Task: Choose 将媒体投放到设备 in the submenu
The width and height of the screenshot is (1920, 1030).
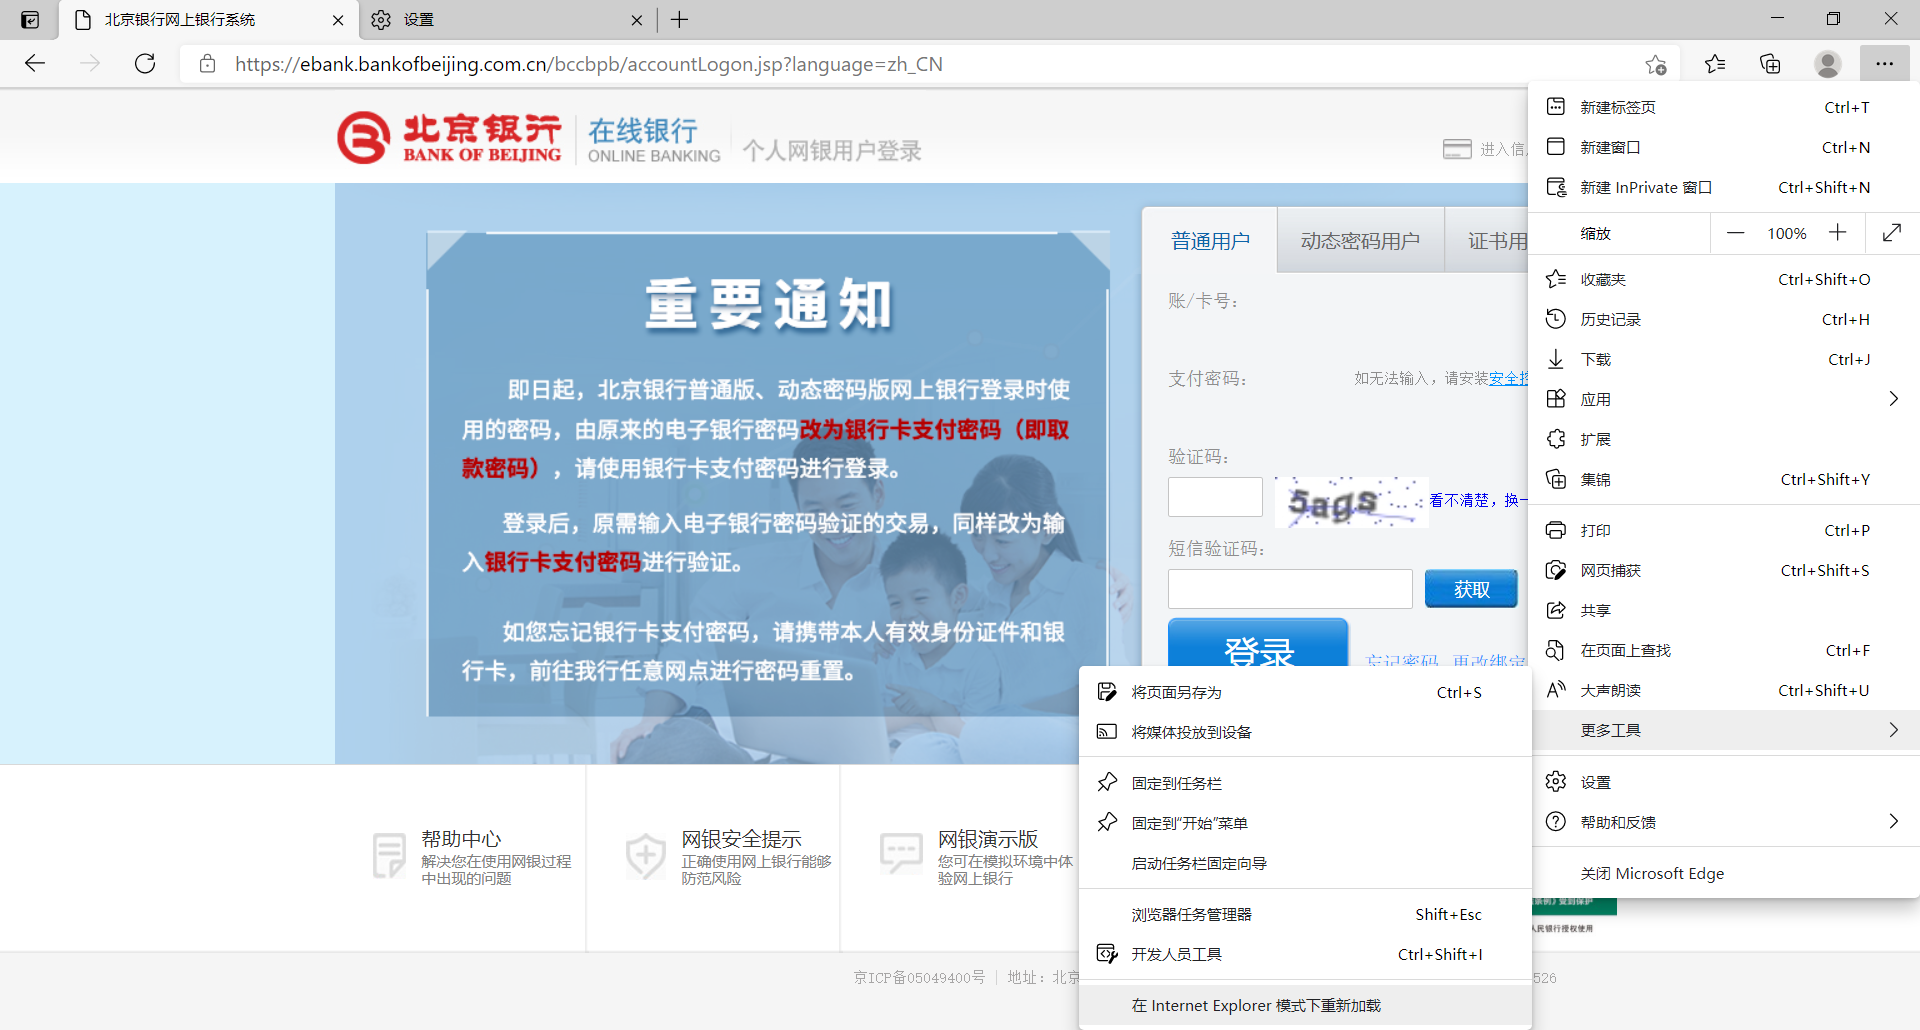Action: tap(1305, 732)
